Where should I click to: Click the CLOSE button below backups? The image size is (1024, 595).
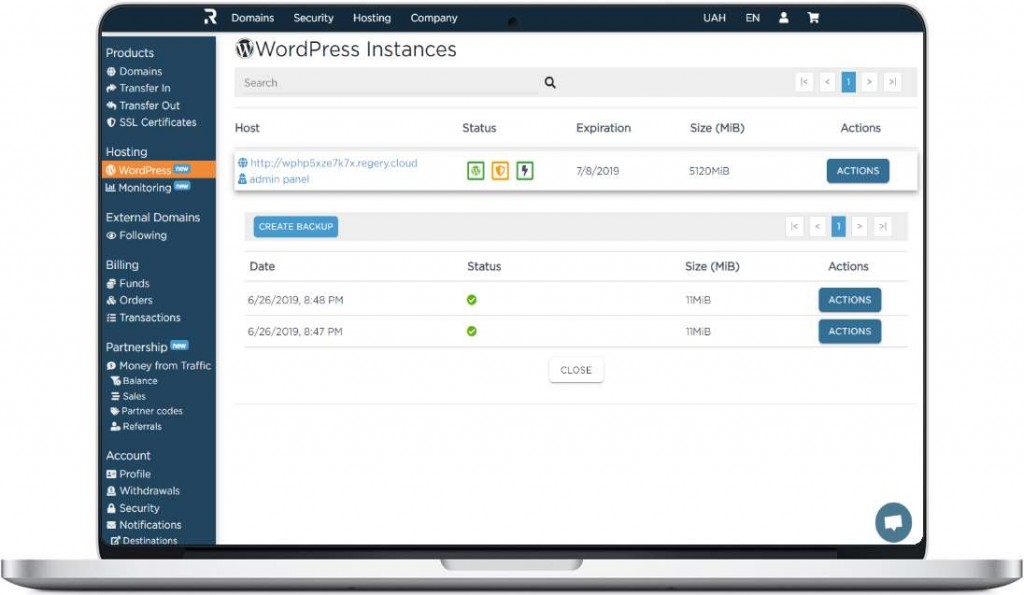tap(576, 370)
